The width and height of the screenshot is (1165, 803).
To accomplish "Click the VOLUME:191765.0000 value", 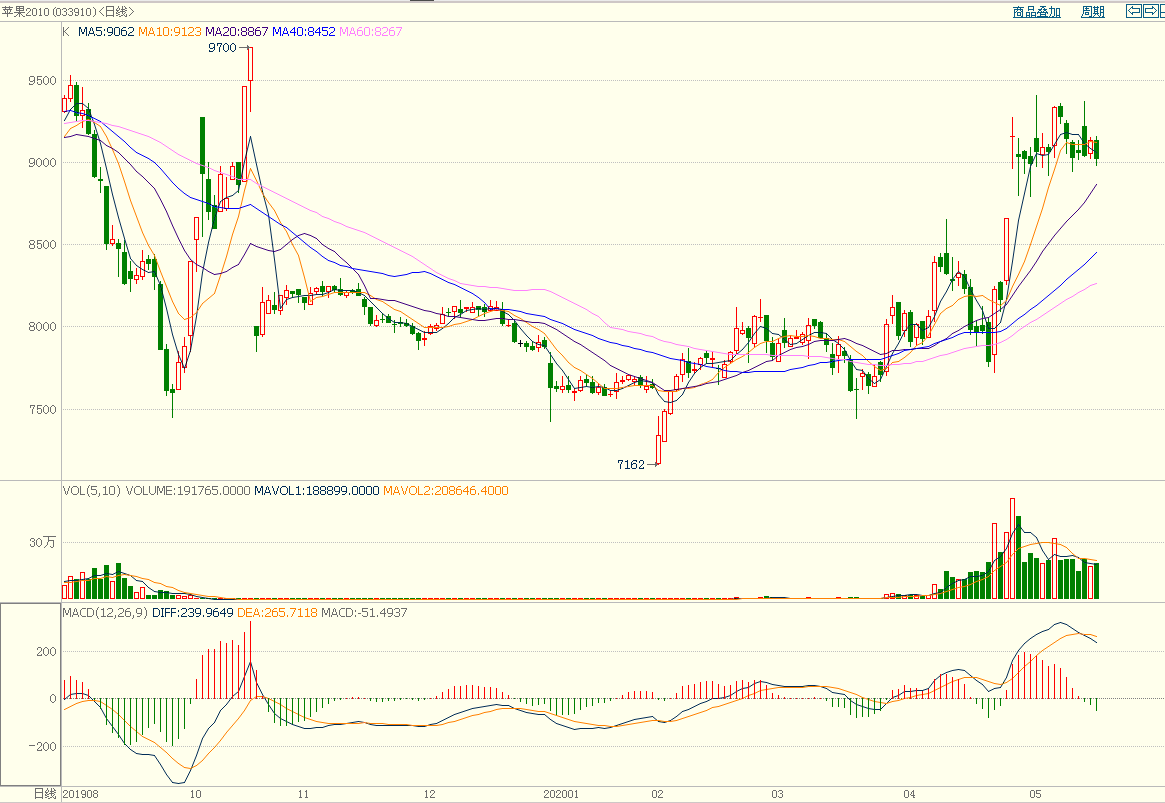I will tap(188, 490).
